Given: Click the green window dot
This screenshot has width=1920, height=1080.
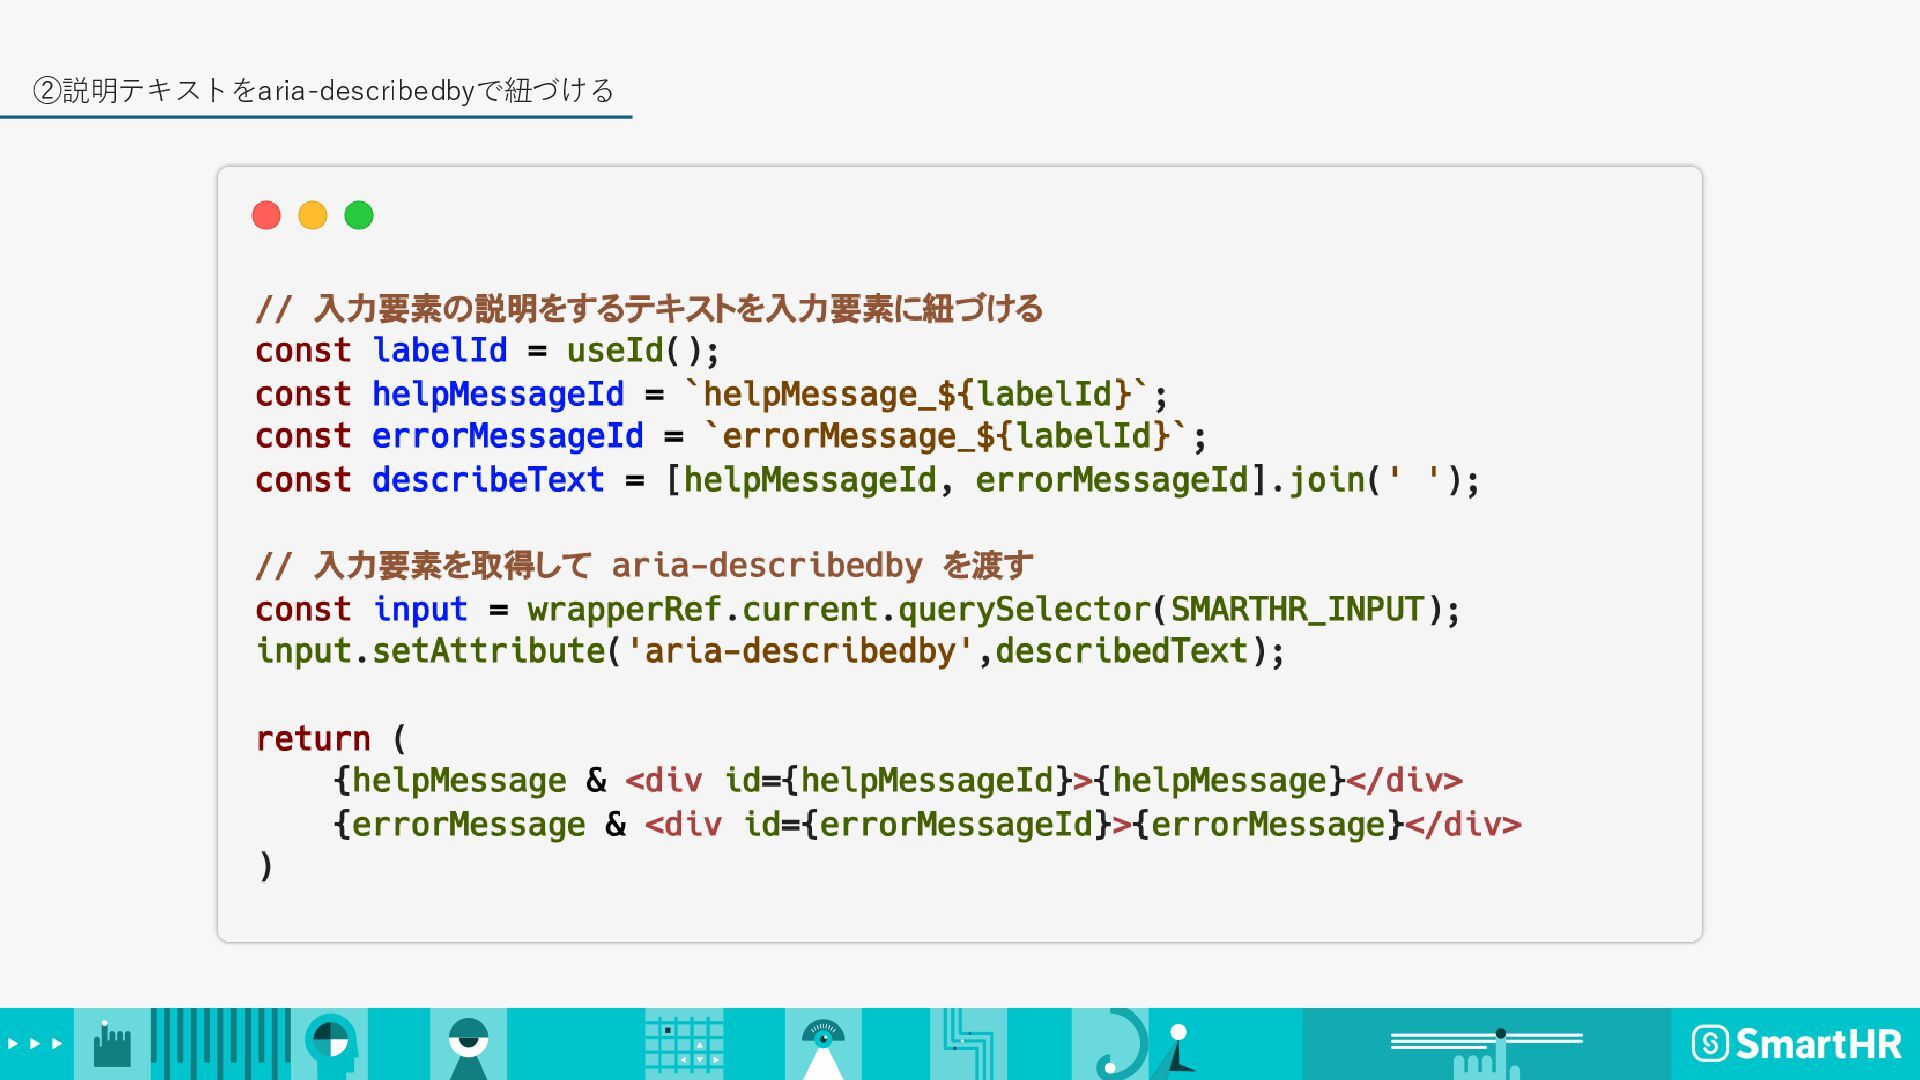Looking at the screenshot, I should click(x=359, y=215).
